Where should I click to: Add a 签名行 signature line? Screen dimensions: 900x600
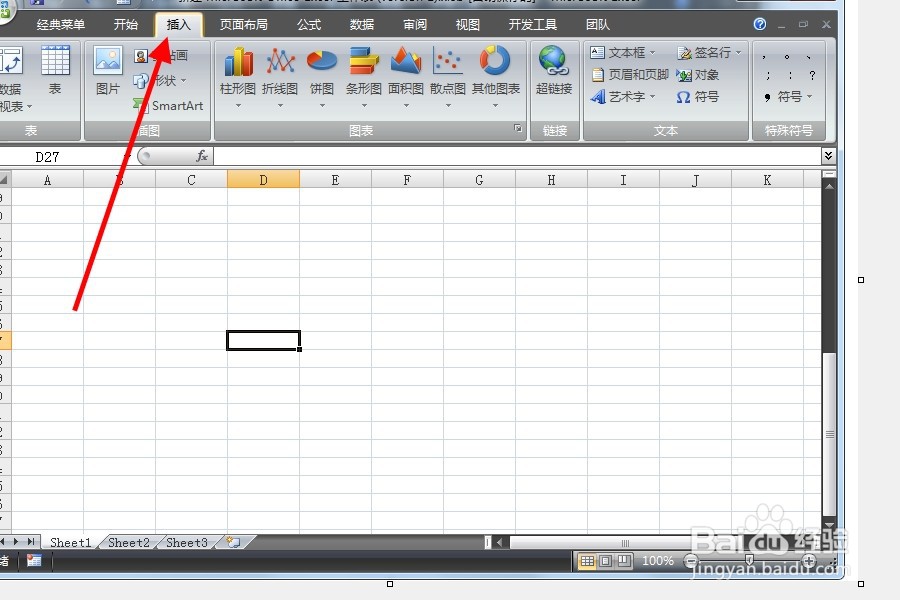click(709, 53)
